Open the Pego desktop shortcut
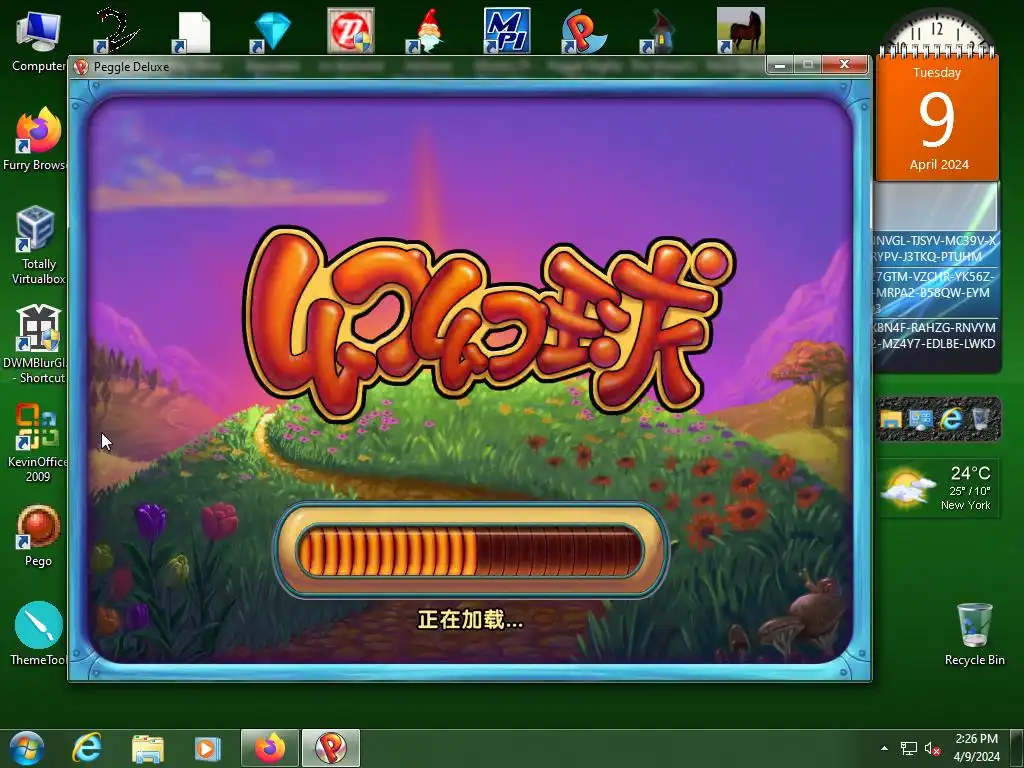The image size is (1024, 768). pos(38,536)
